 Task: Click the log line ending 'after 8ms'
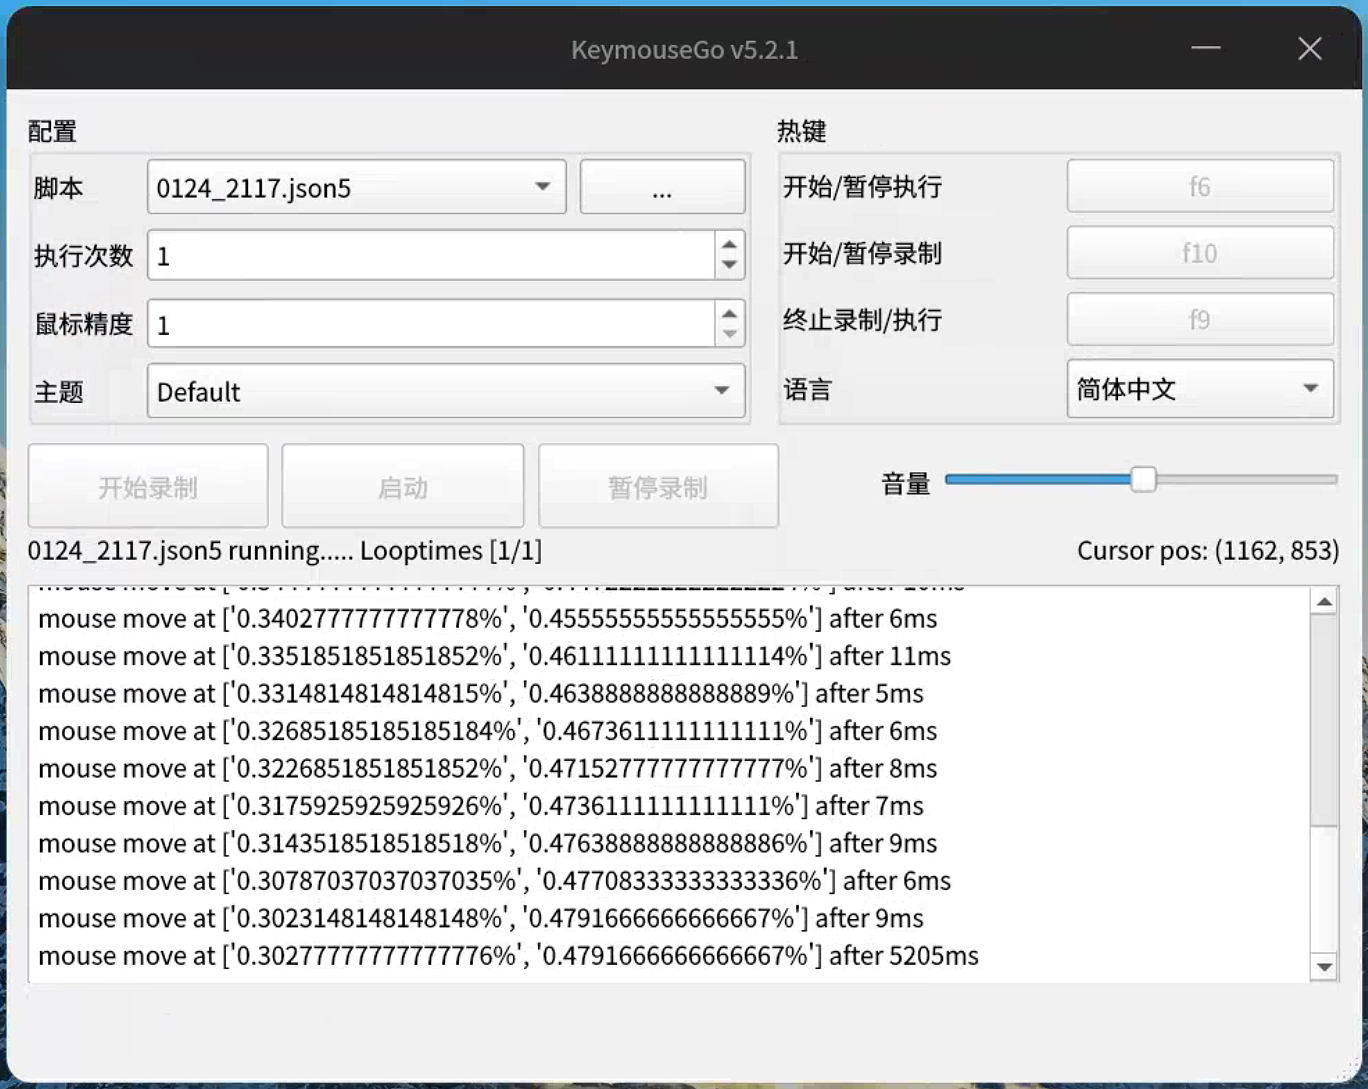point(487,768)
